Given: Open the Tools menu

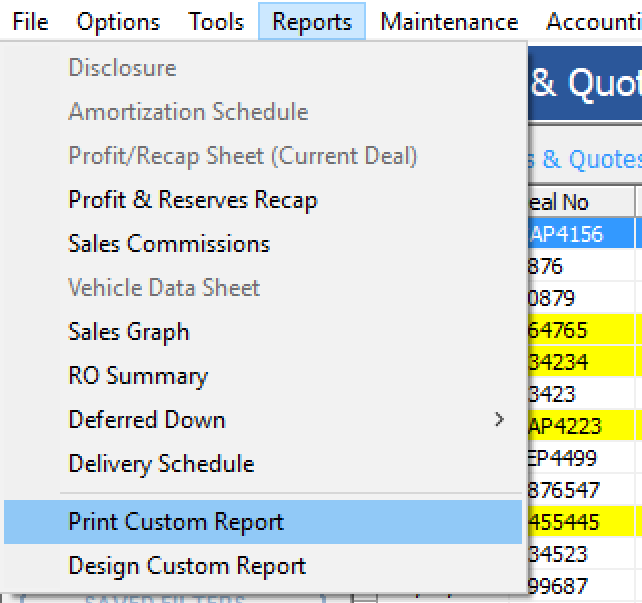Looking at the screenshot, I should (x=216, y=21).
